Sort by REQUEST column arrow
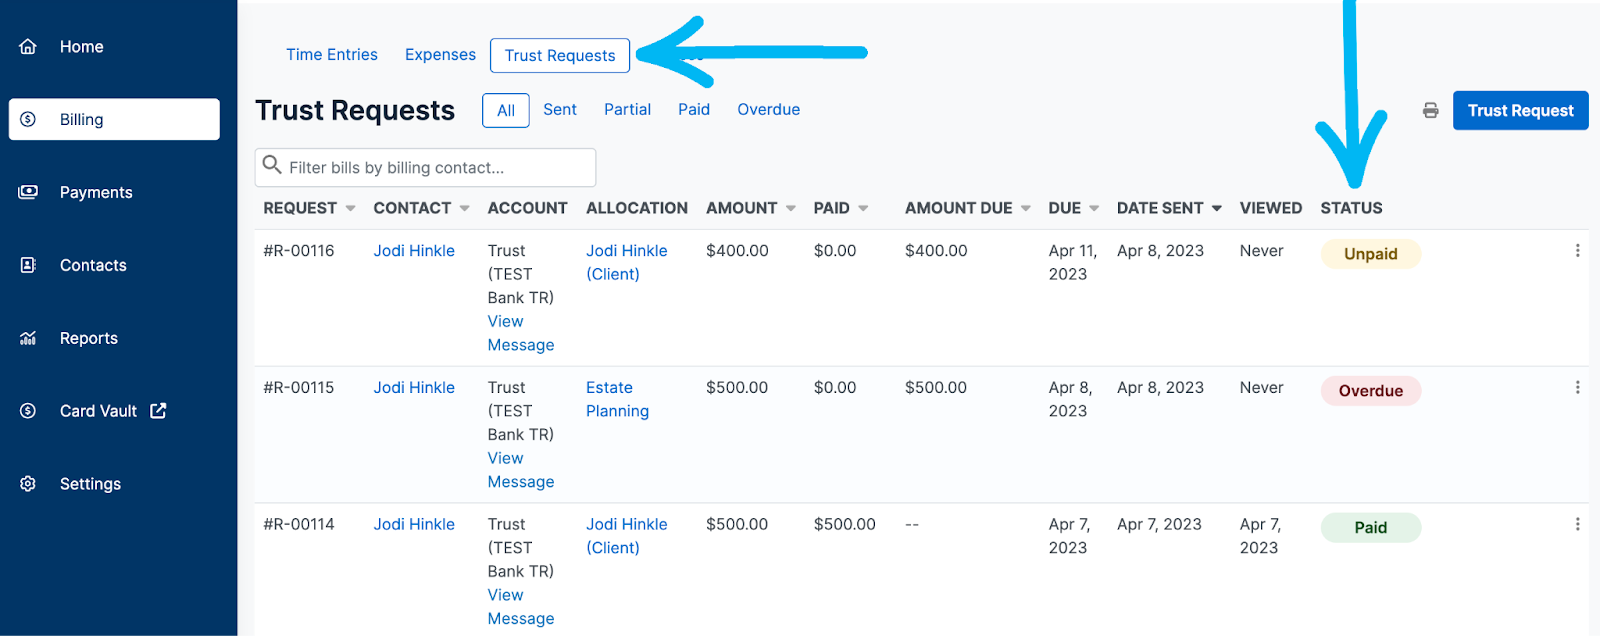 coord(350,208)
